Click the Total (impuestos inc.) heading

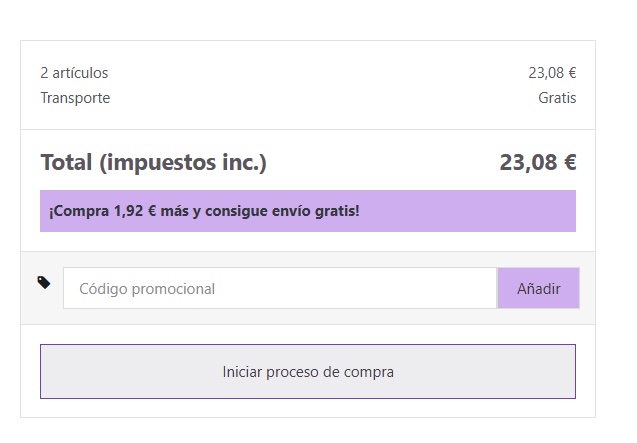coord(154,163)
